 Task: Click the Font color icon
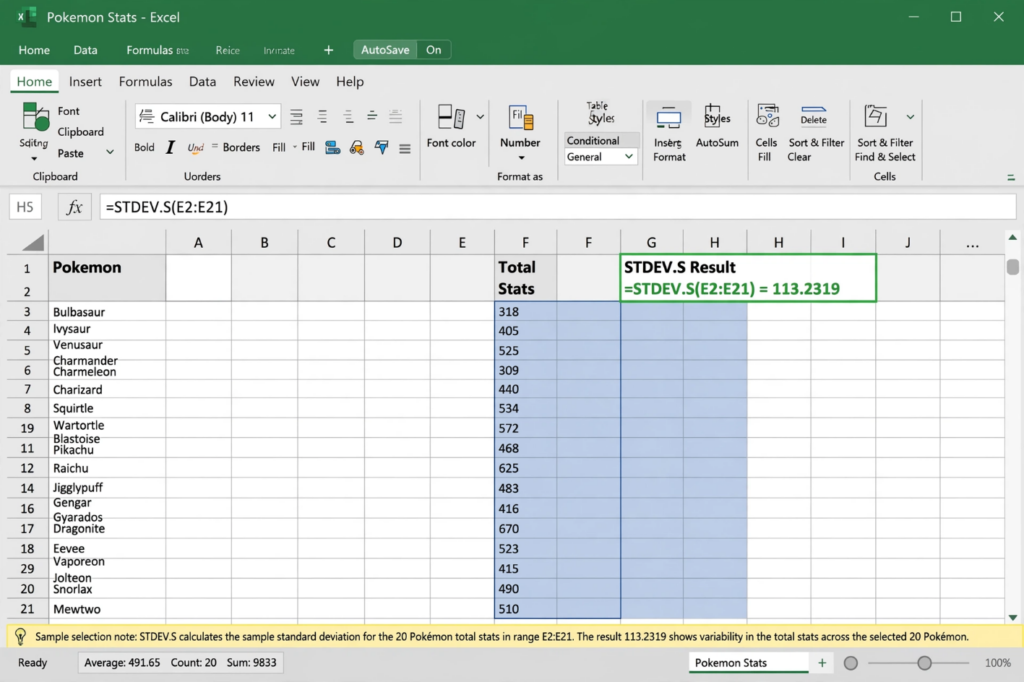[x=451, y=117]
